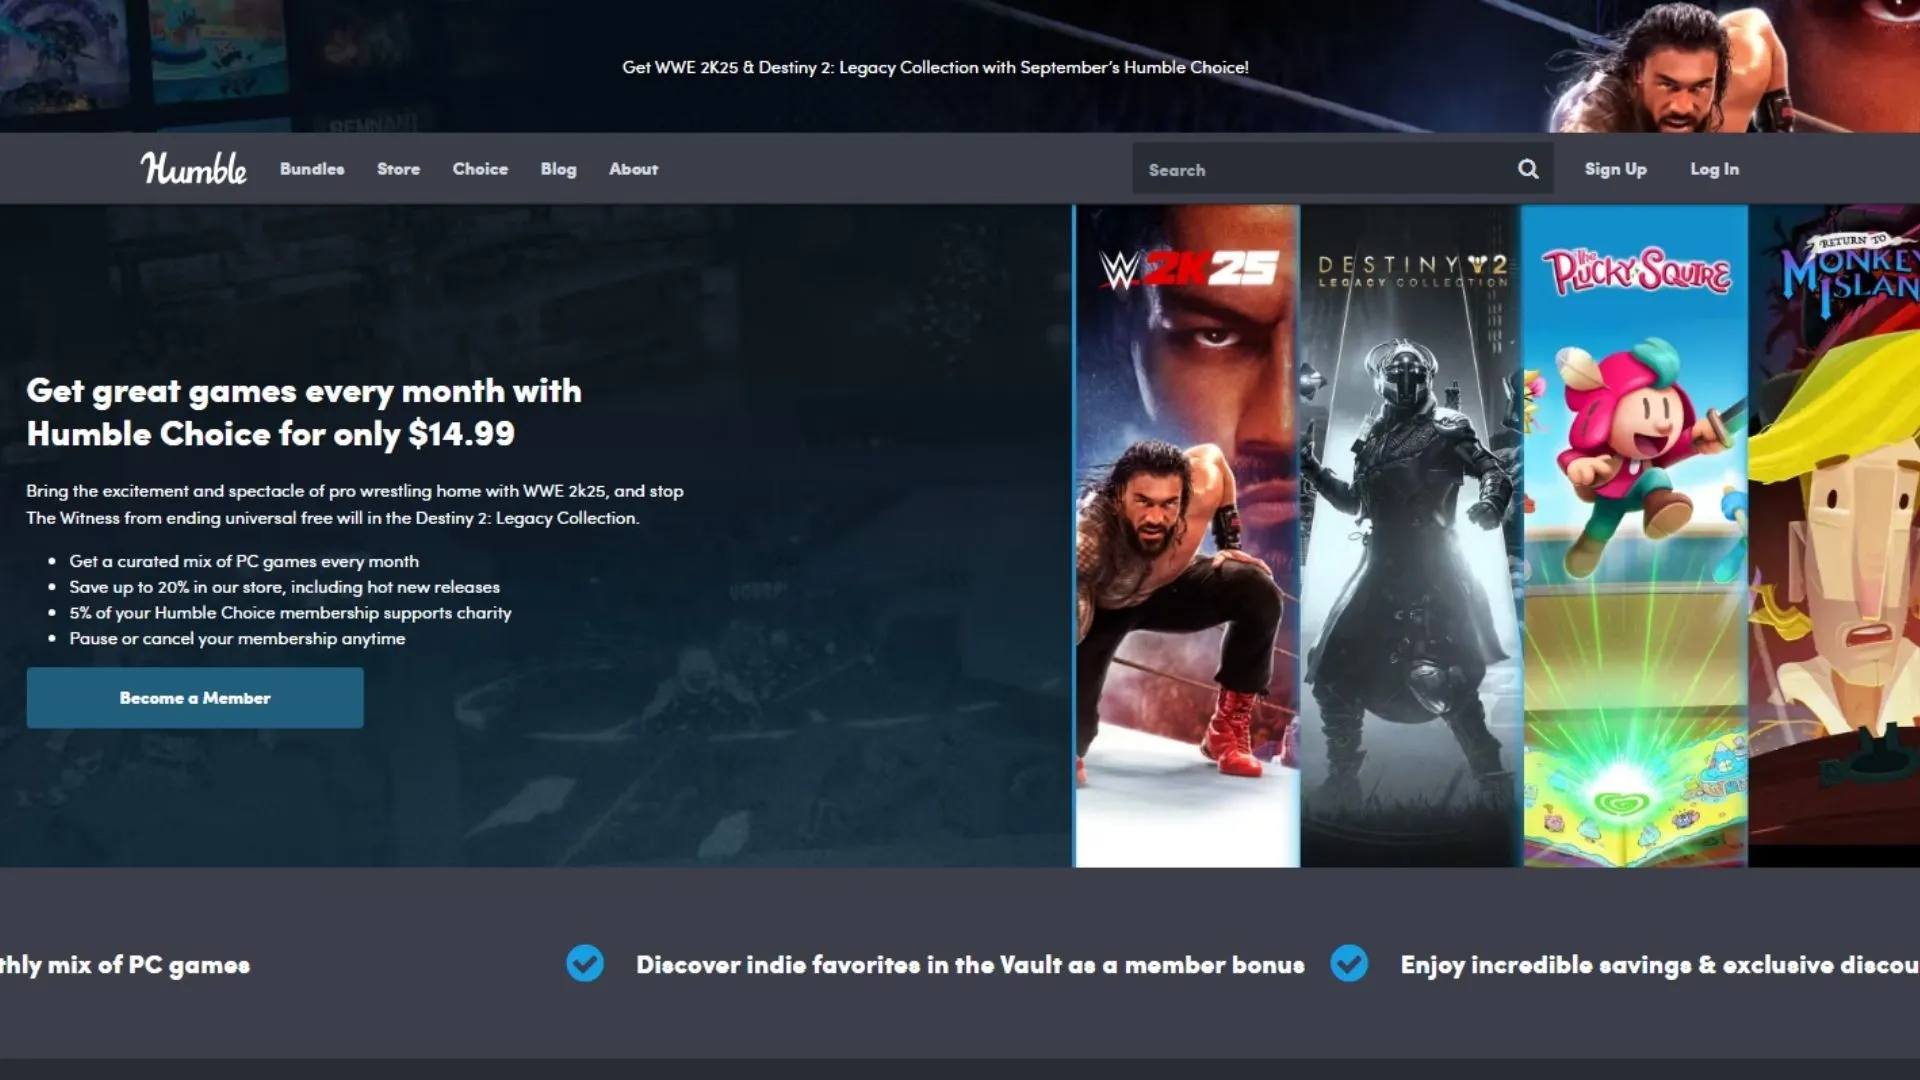The height and width of the screenshot is (1080, 1920).
Task: Click the Sign Up link
Action: click(1615, 169)
